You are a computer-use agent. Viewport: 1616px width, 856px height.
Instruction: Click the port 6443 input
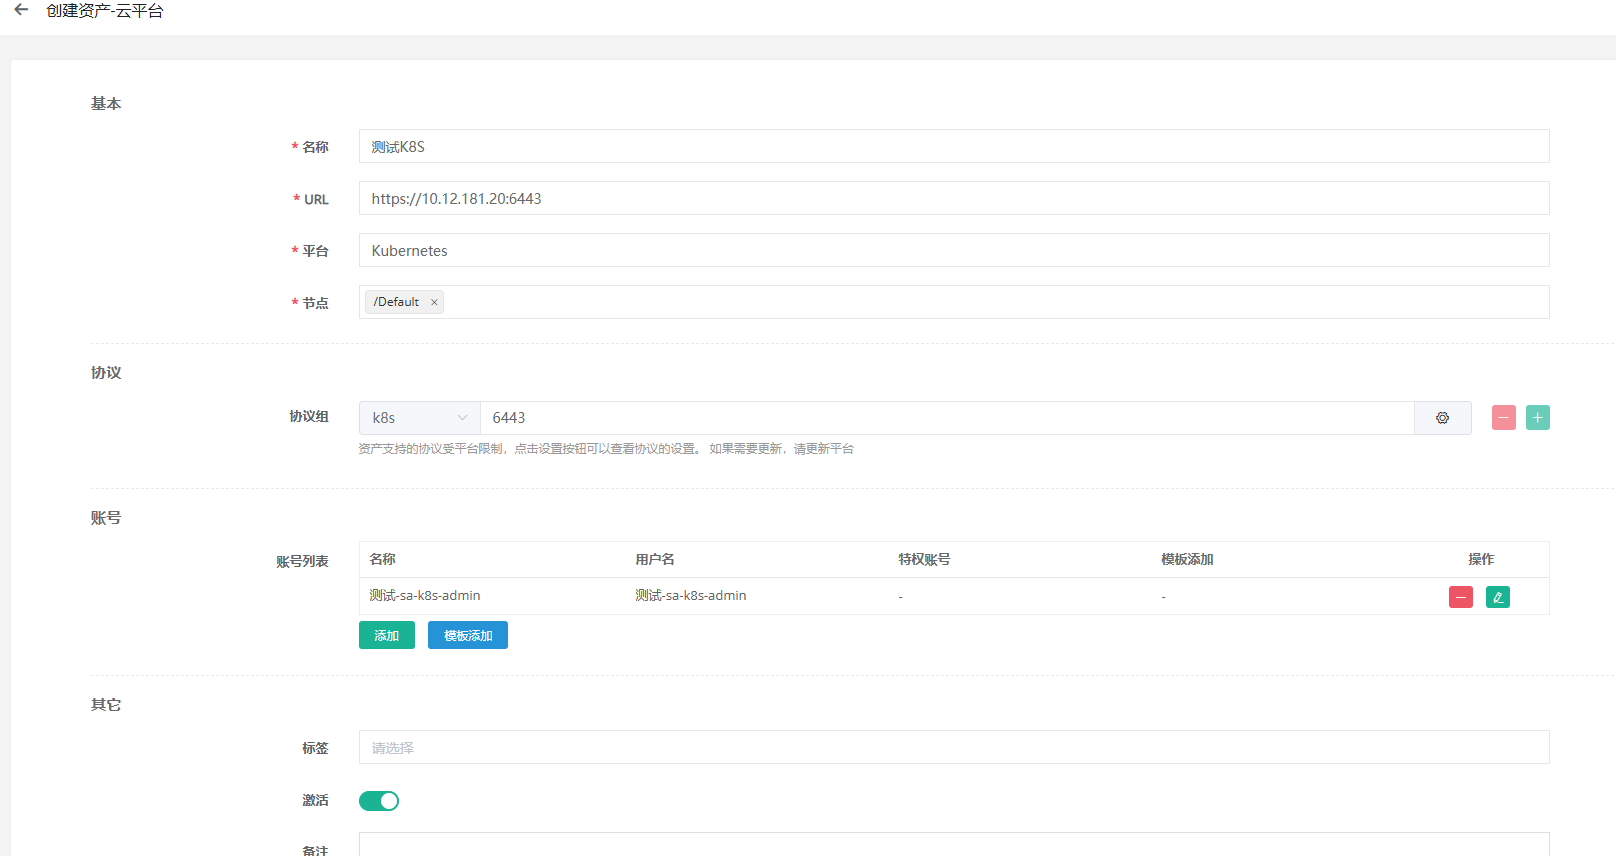pyautogui.click(x=947, y=418)
